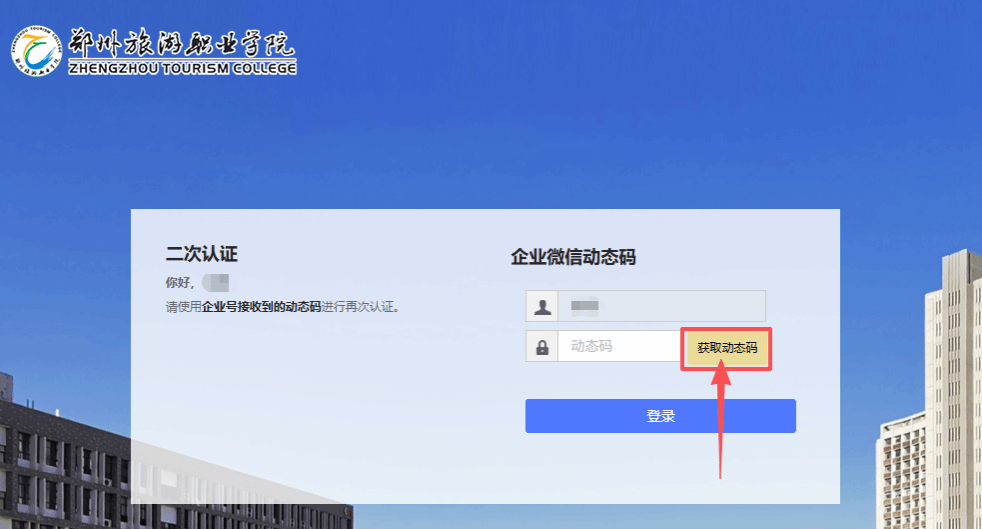Submit with the blue 登录 button
The width and height of the screenshot is (982, 529).
(660, 416)
